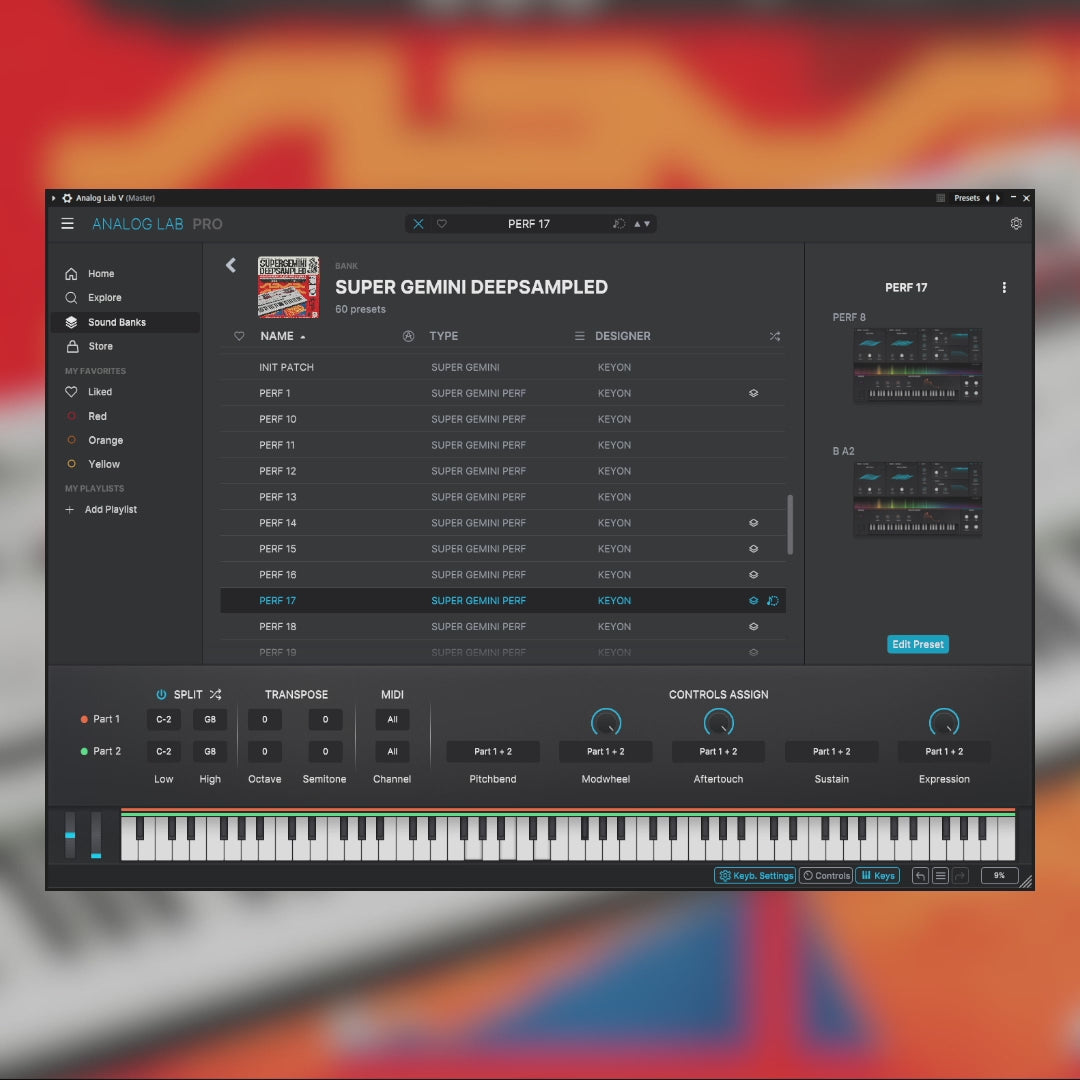Open the Explore section in sidebar

[x=104, y=298]
